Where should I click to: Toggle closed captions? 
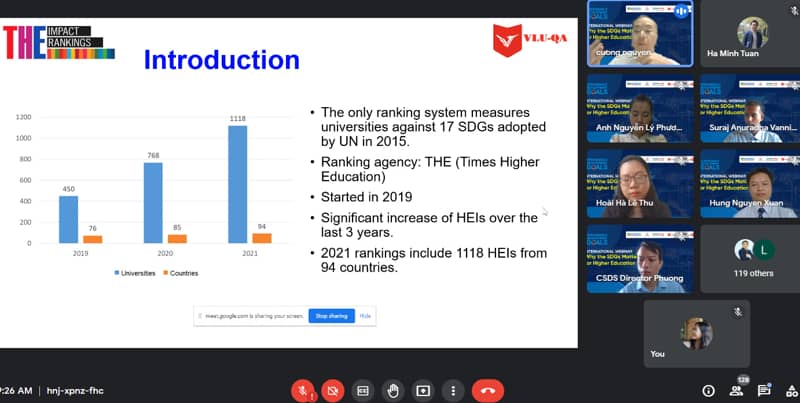(364, 390)
